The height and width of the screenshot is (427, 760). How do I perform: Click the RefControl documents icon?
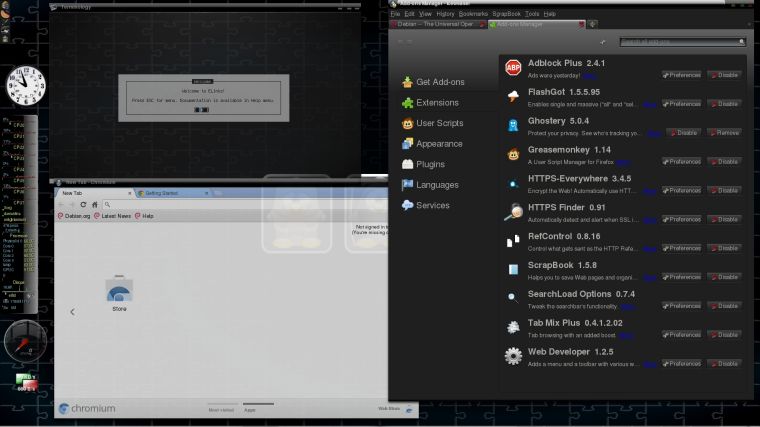(513, 240)
